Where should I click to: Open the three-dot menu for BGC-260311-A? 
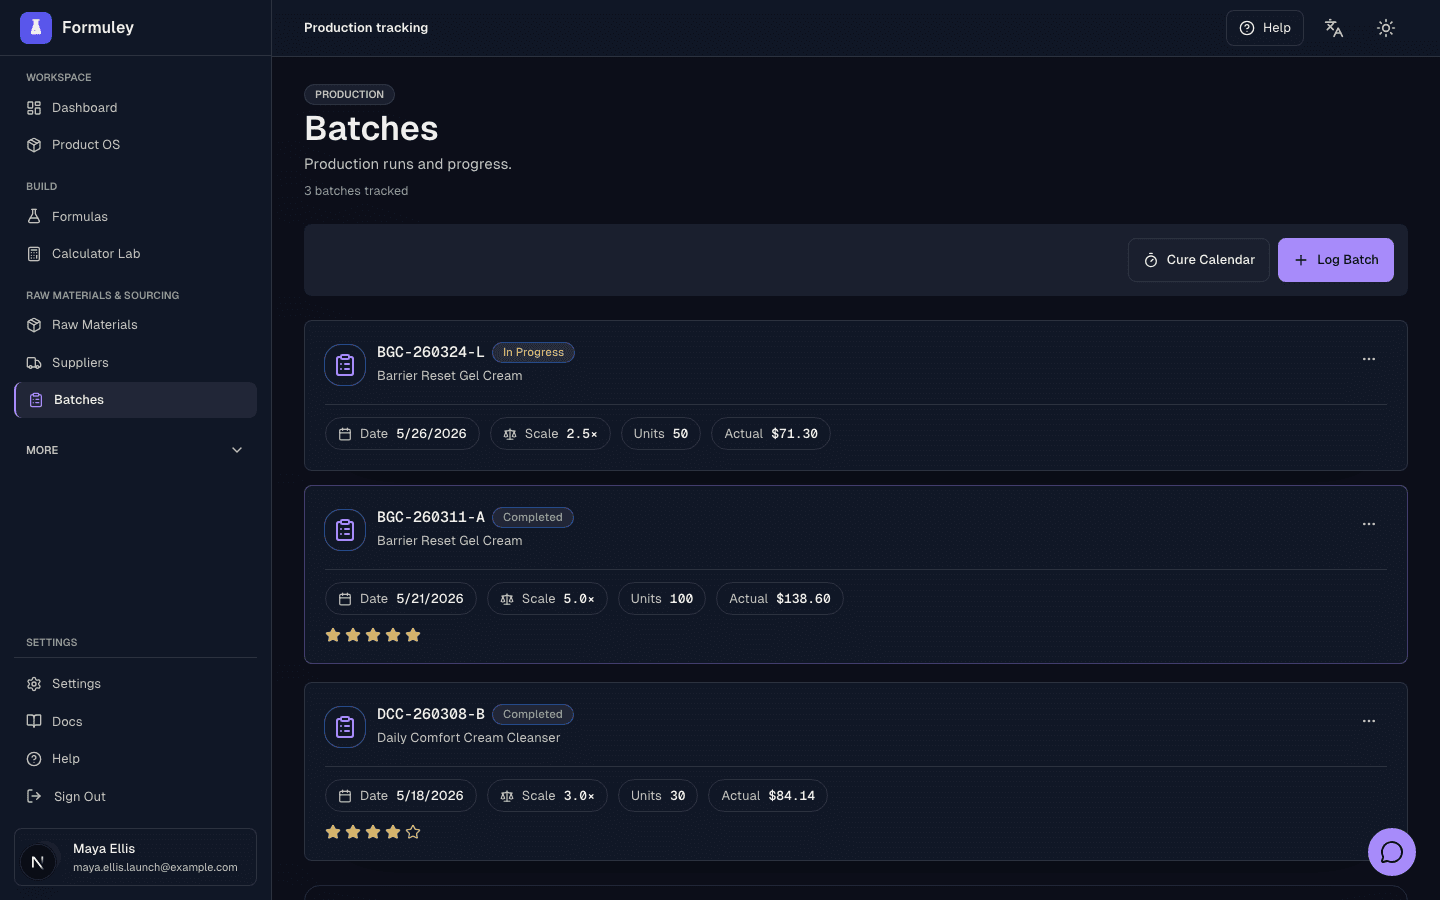[x=1369, y=524]
